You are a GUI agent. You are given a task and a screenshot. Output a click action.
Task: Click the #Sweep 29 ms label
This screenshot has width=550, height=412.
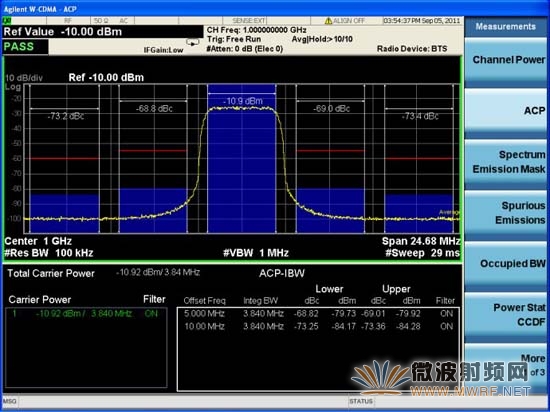pos(423,253)
